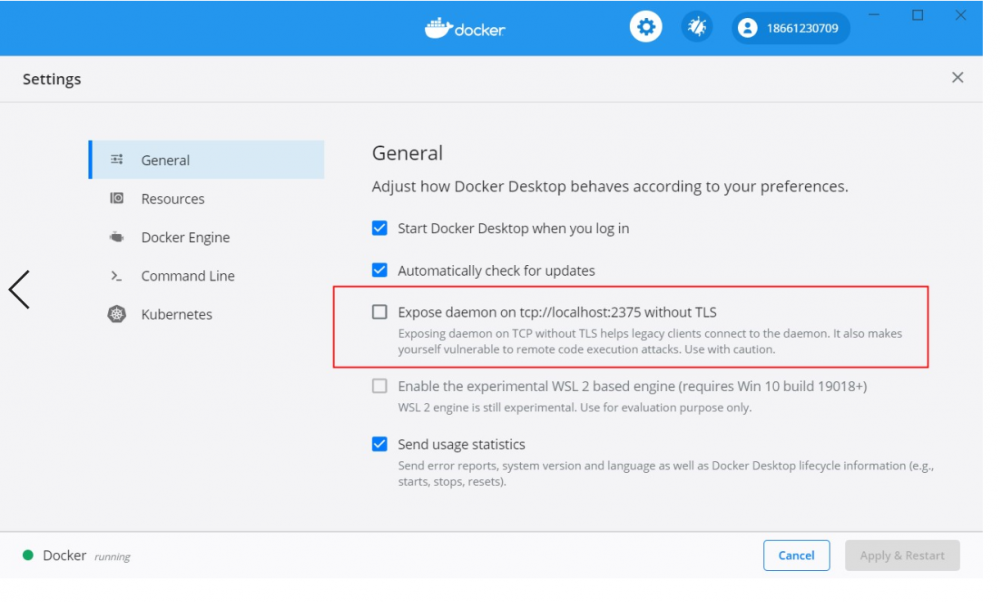Click the Resources icon in sidebar
The height and width of the screenshot is (602, 1000).
click(x=117, y=198)
